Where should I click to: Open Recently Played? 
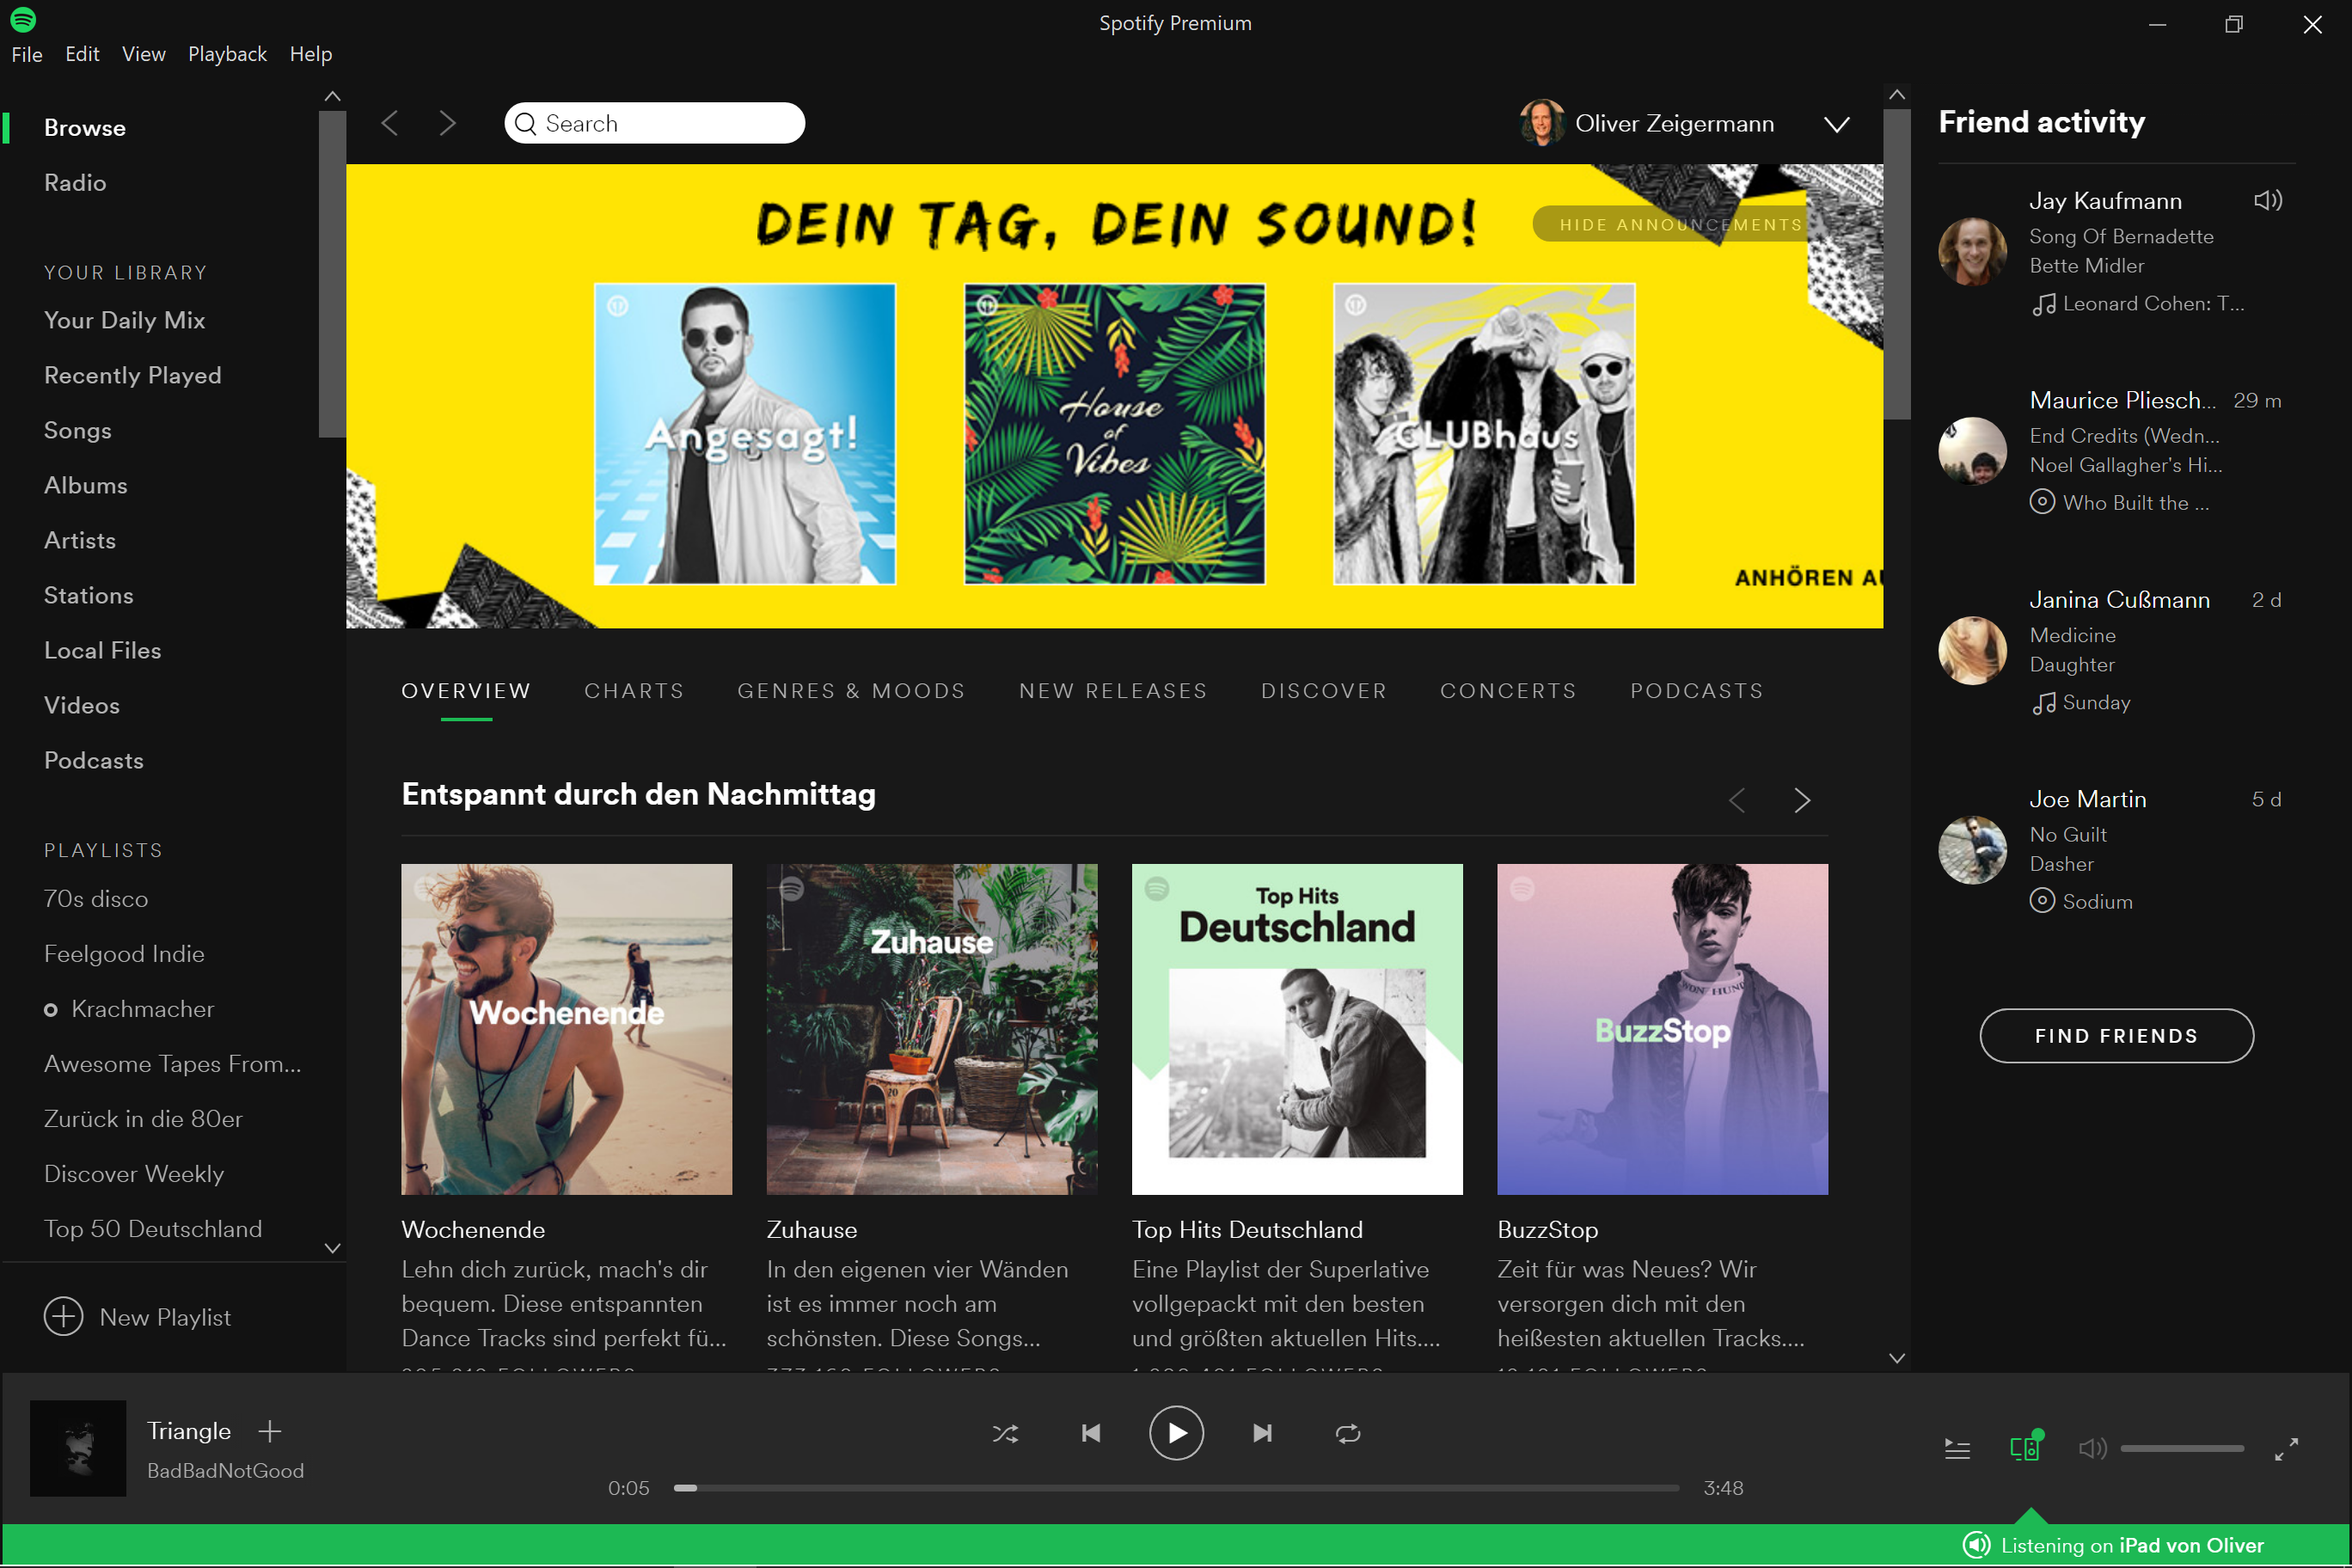pyautogui.click(x=133, y=375)
